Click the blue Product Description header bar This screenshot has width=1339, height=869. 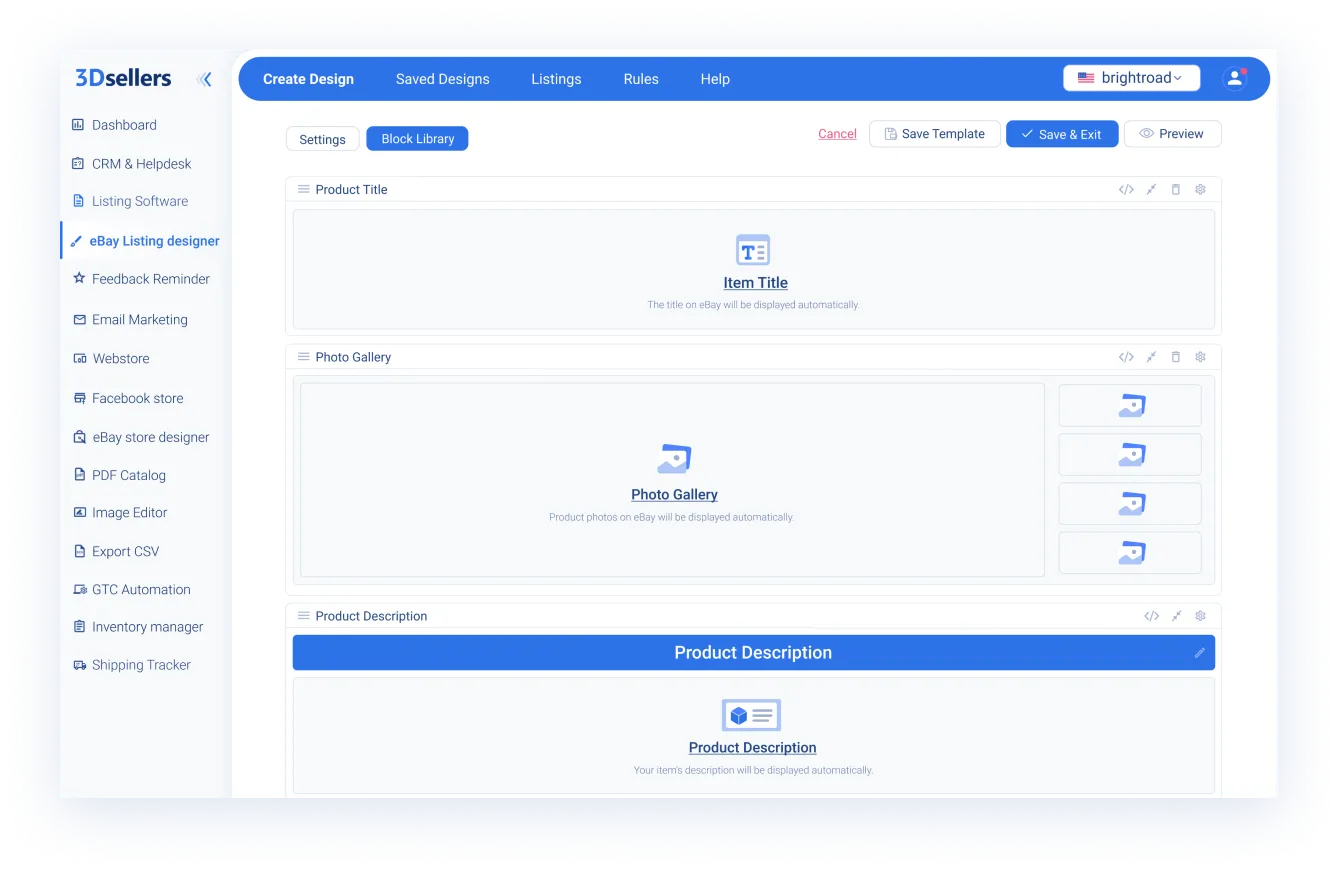click(753, 653)
